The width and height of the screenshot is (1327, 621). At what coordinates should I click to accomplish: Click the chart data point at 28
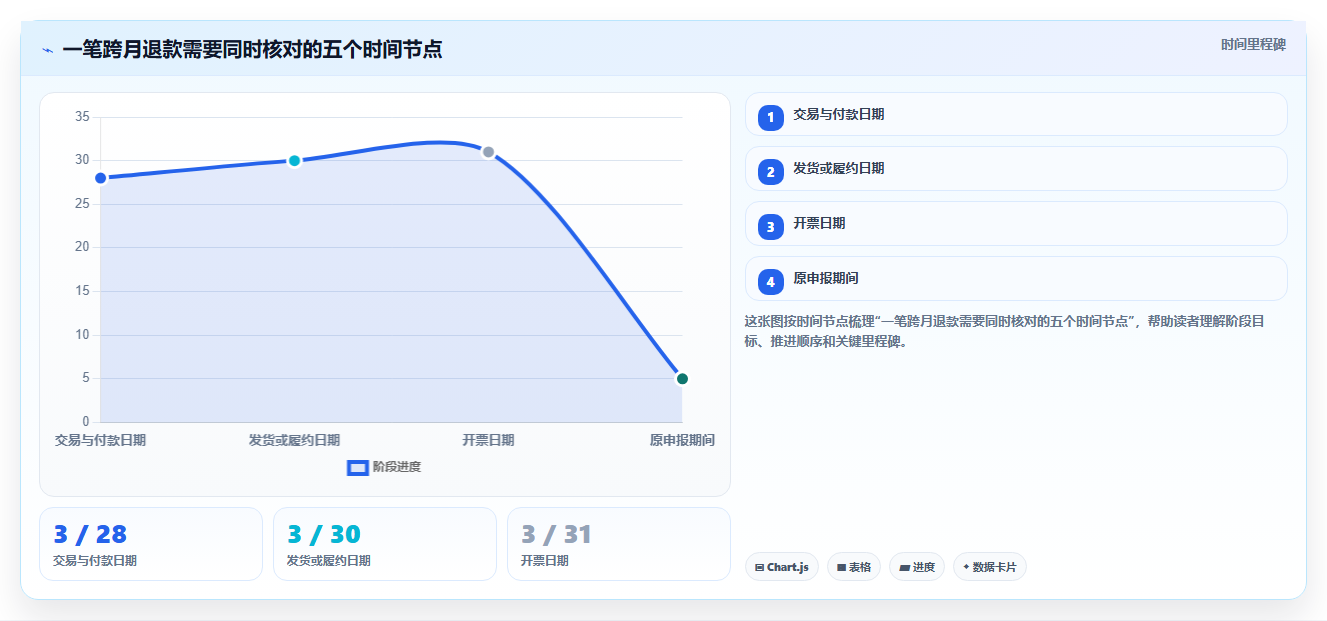[x=100, y=178]
